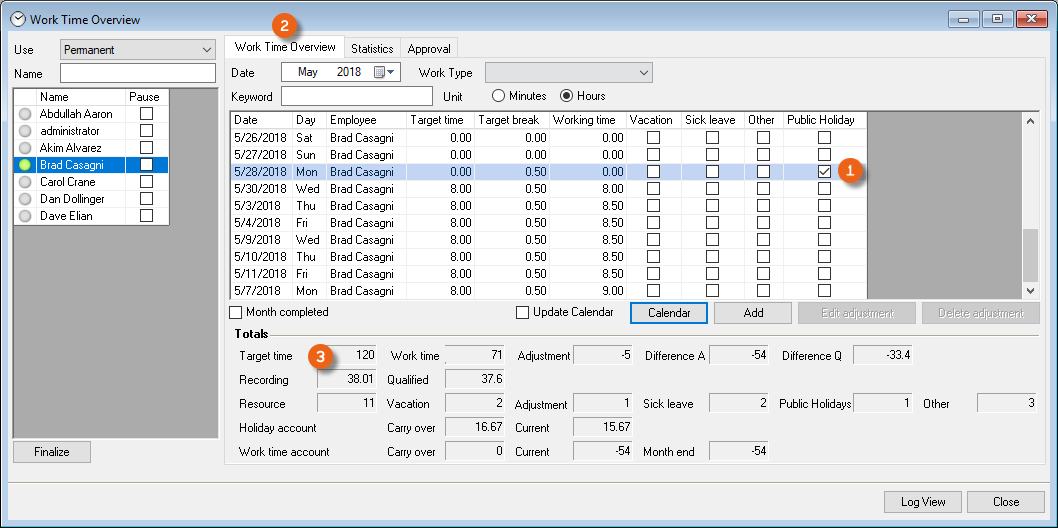Screen dimensions: 1058x528
Task: Click into the Keyword input field
Action: click(x=357, y=96)
